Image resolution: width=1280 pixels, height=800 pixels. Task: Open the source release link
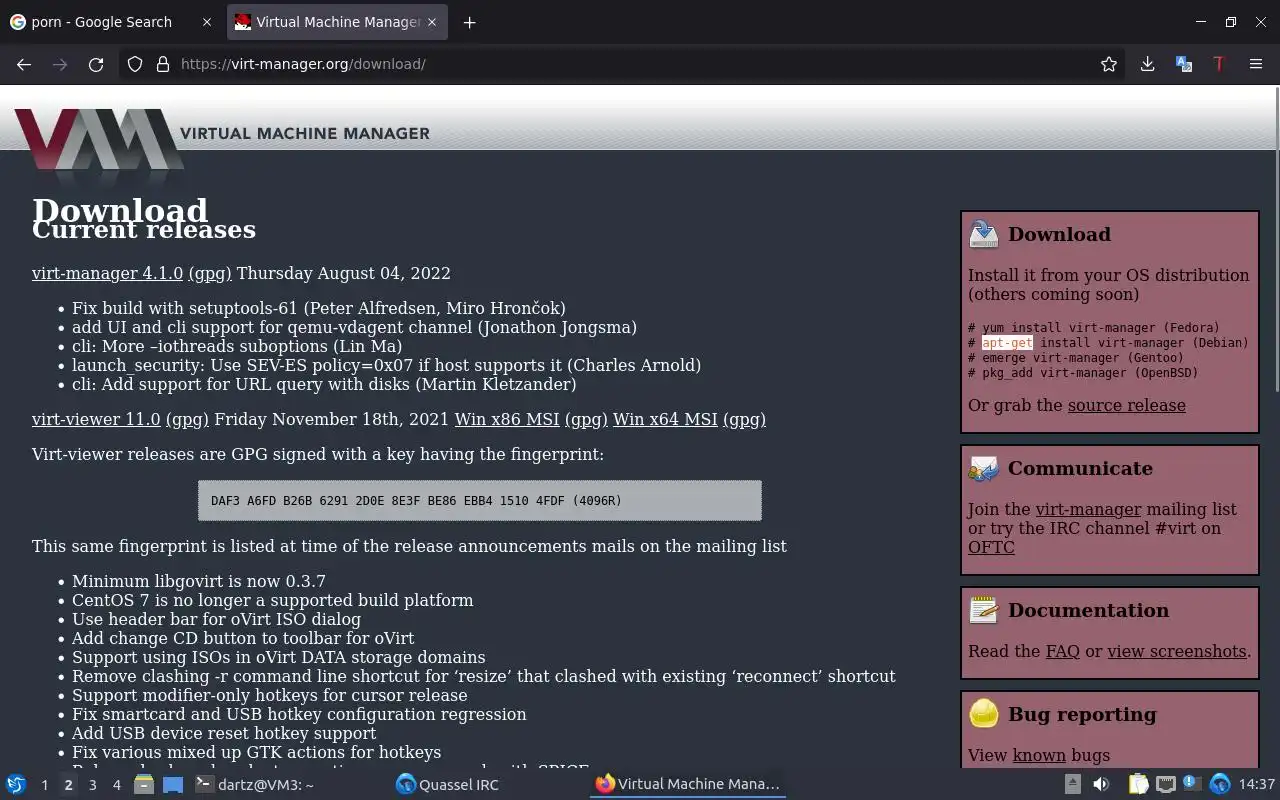click(x=1127, y=405)
